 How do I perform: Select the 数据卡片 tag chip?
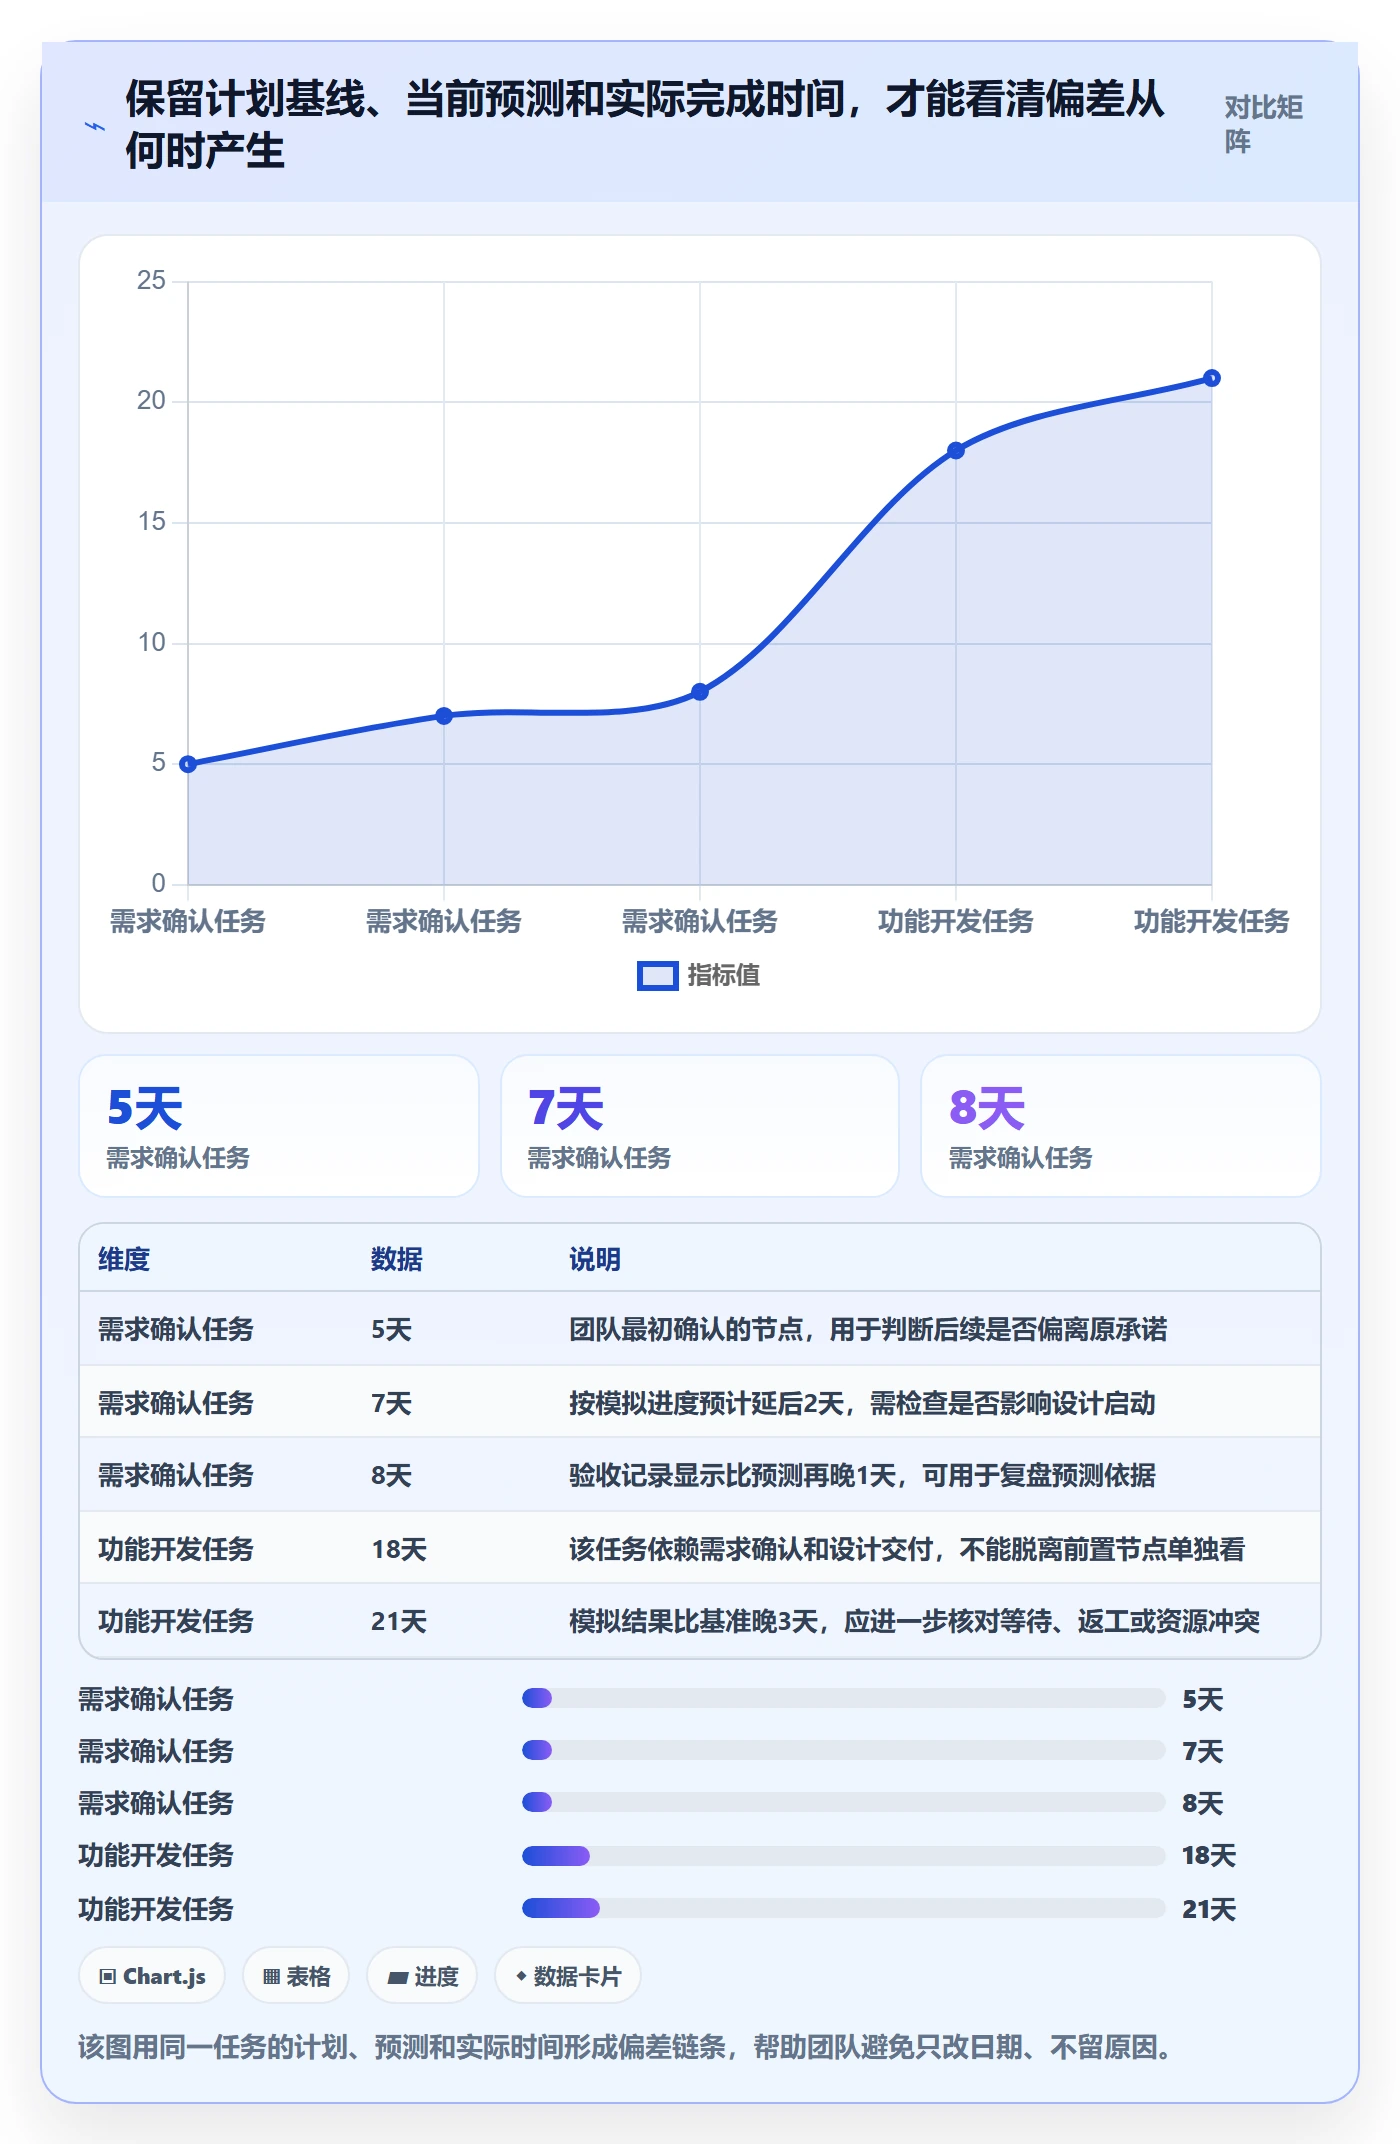(x=568, y=1976)
